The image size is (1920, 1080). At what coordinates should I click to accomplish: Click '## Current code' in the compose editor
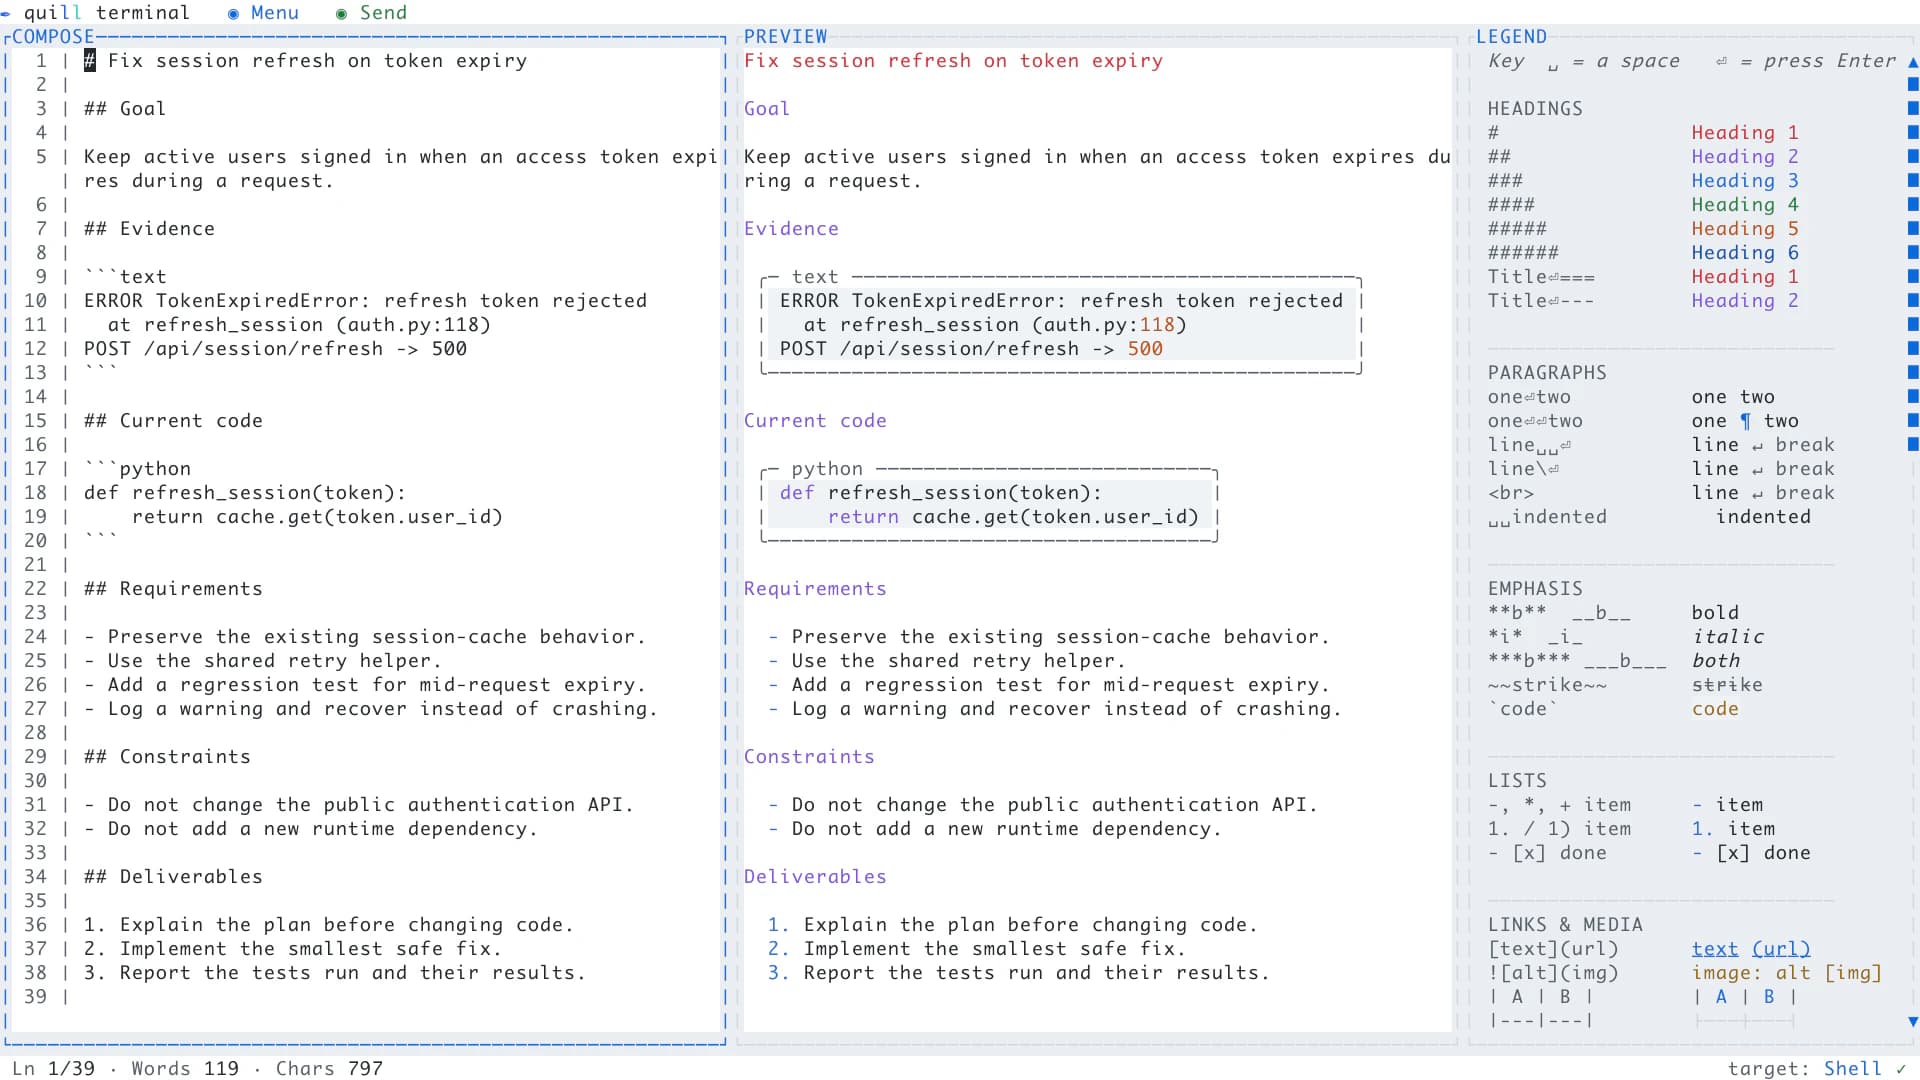(173, 420)
